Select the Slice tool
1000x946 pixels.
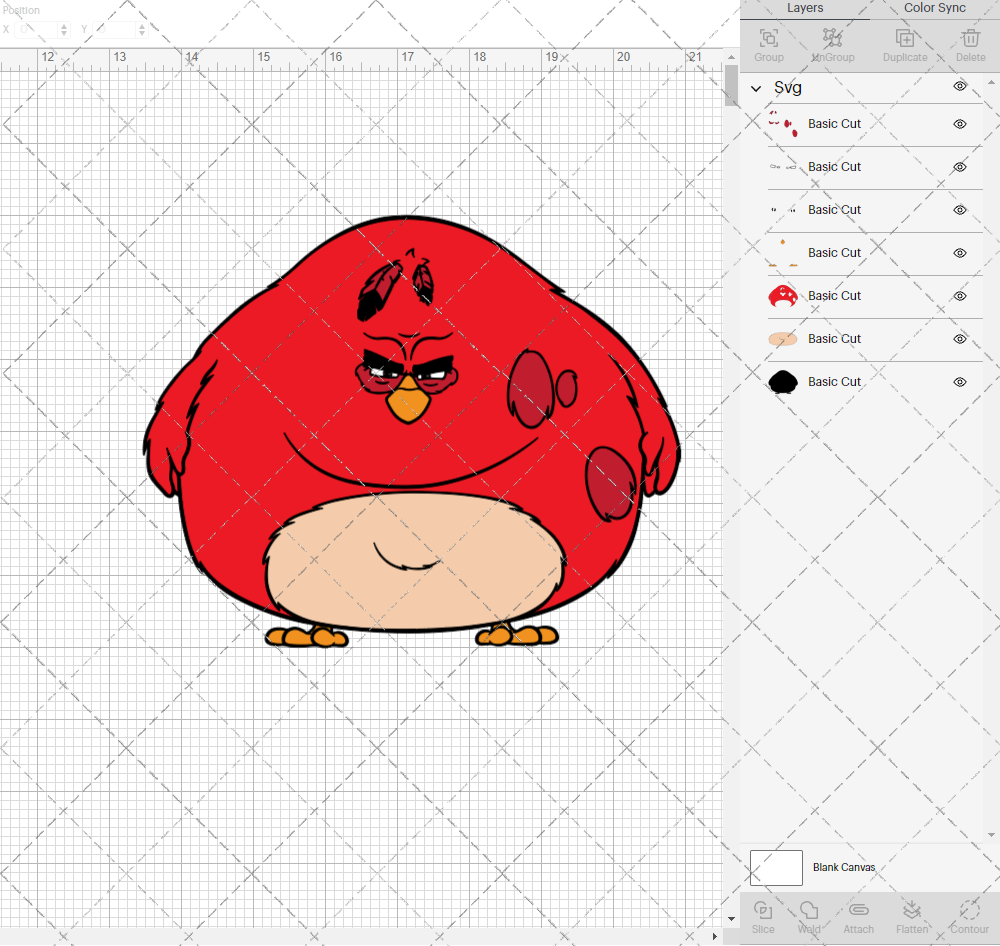tap(763, 910)
